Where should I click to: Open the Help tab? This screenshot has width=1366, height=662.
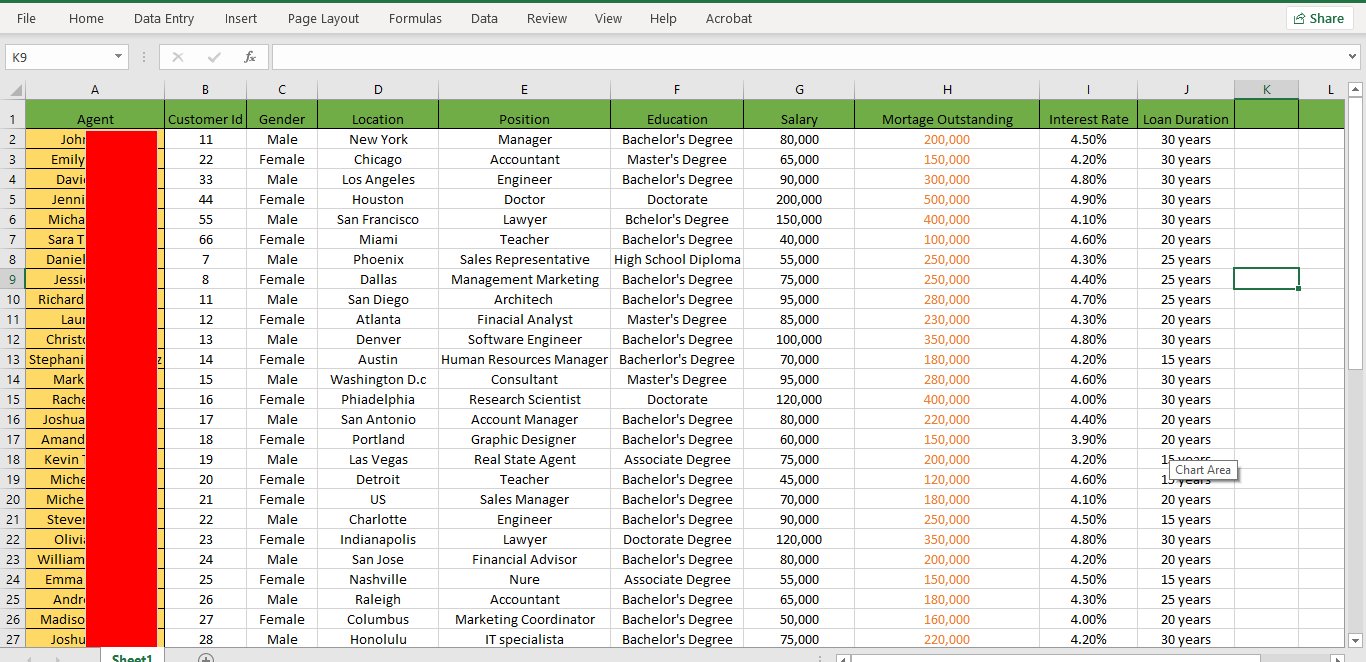click(663, 18)
